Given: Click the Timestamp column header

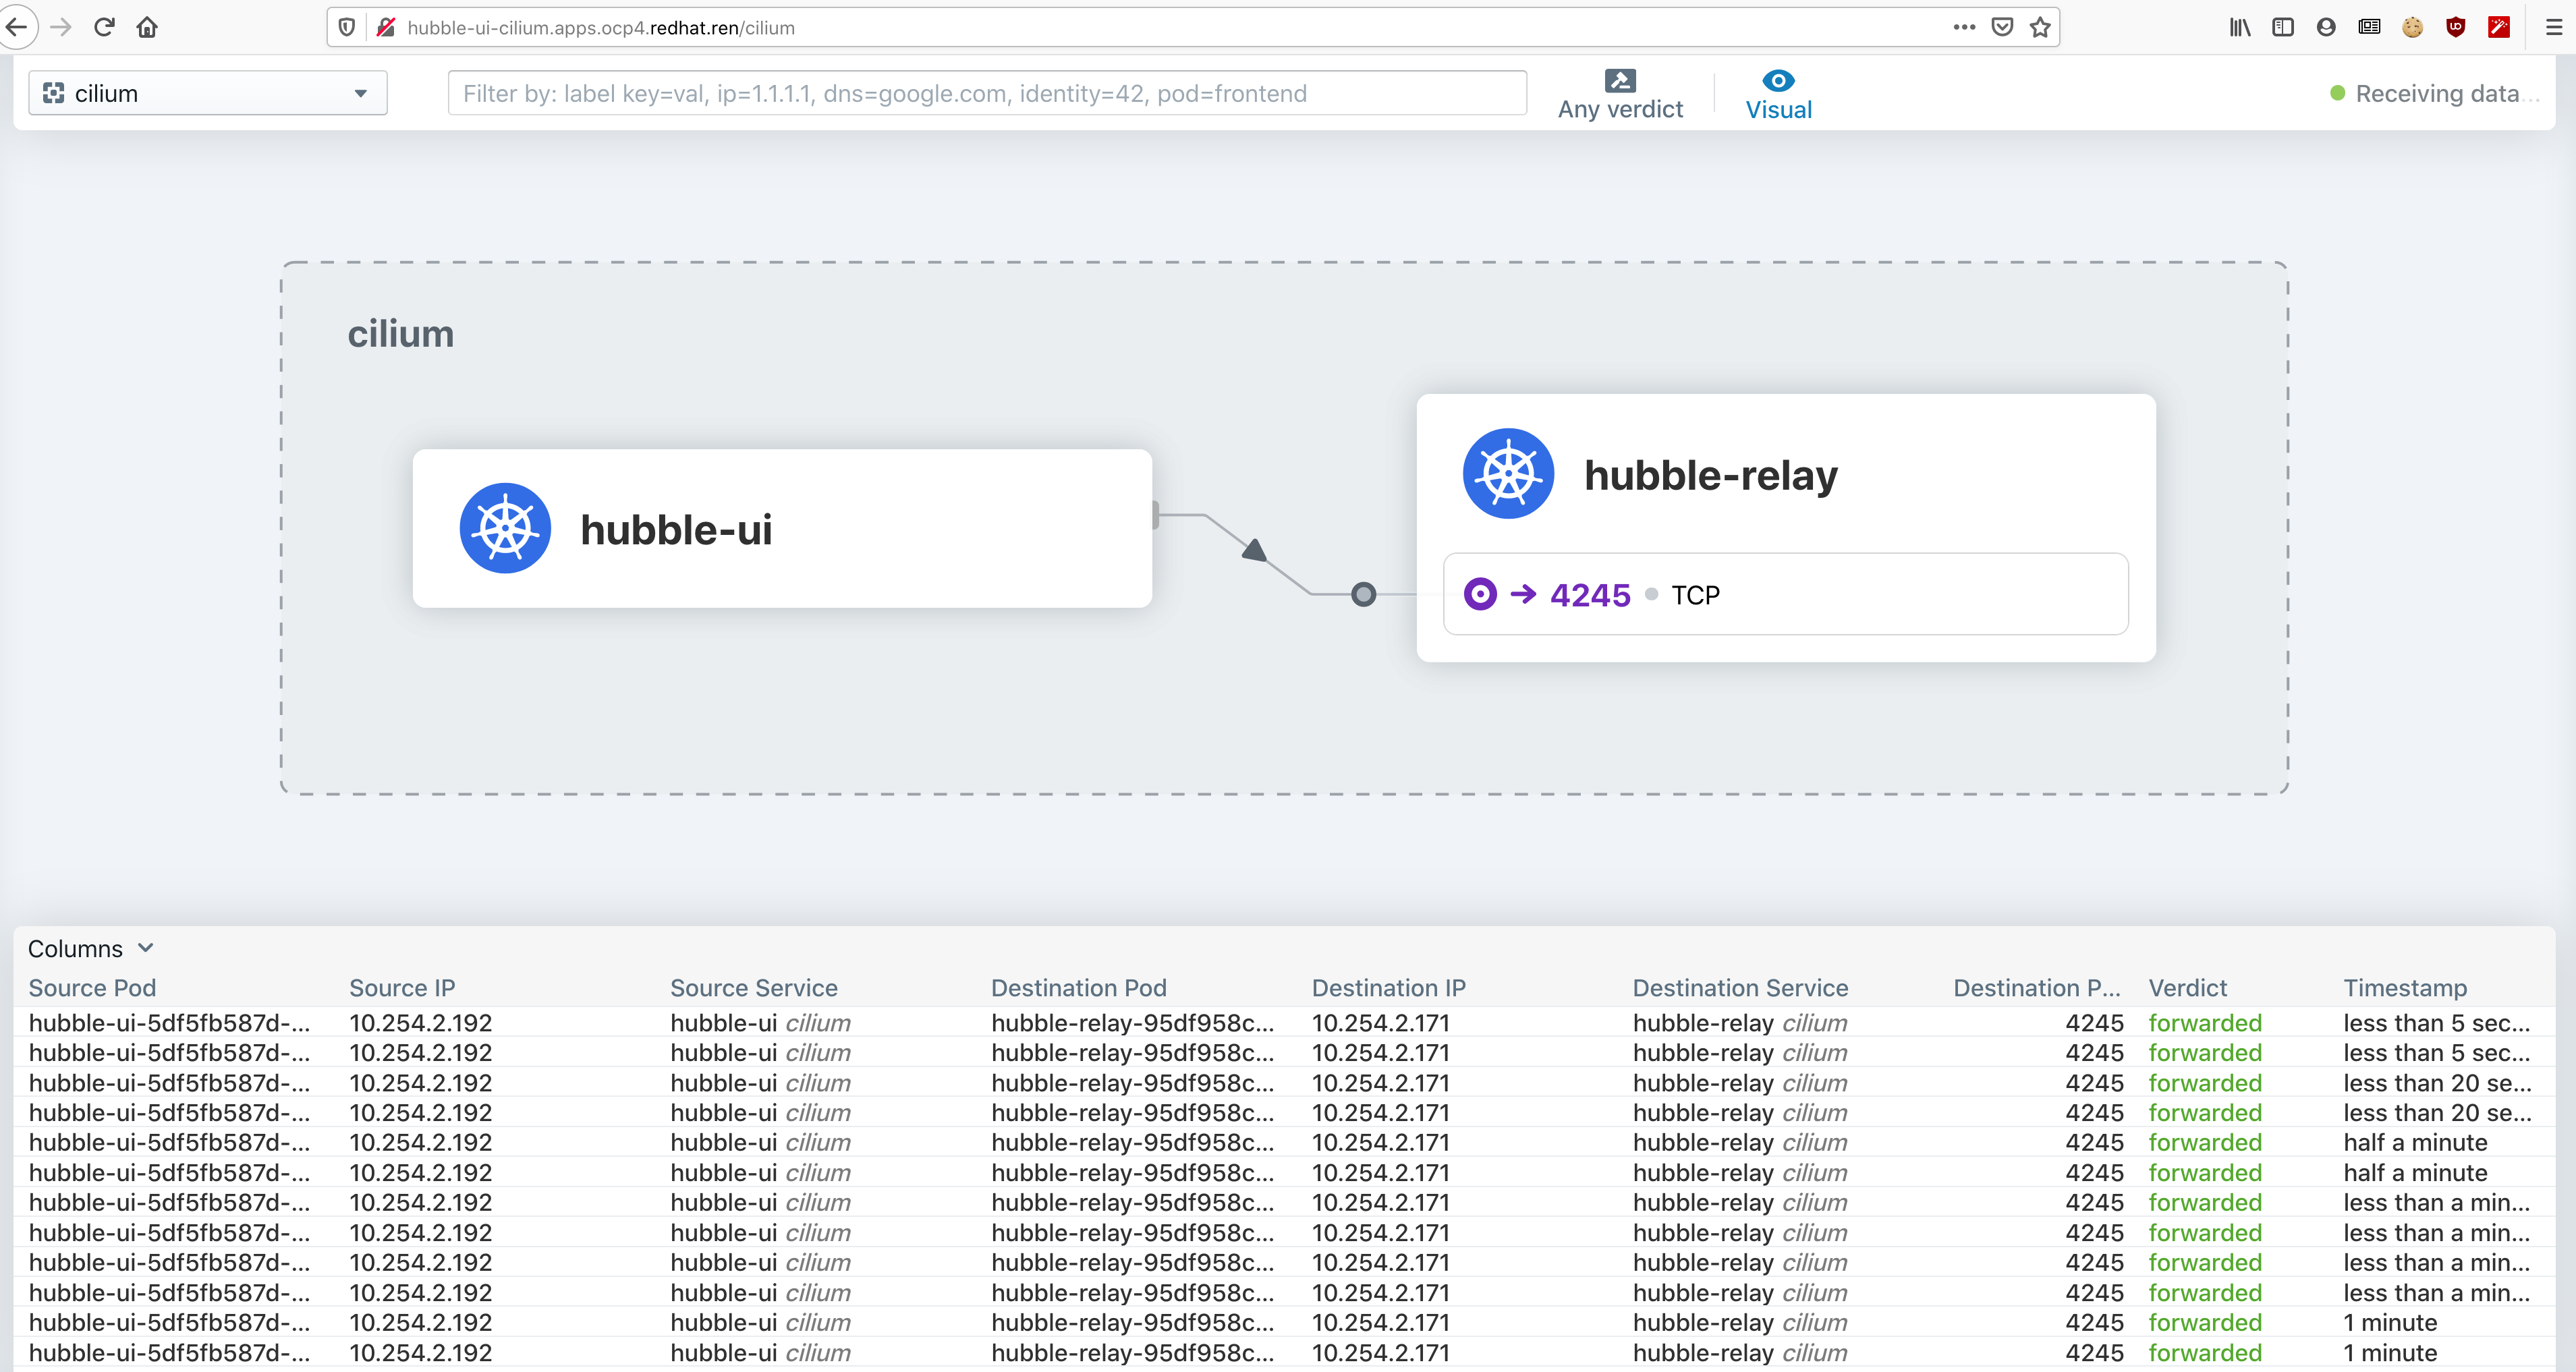Looking at the screenshot, I should pos(2404,988).
